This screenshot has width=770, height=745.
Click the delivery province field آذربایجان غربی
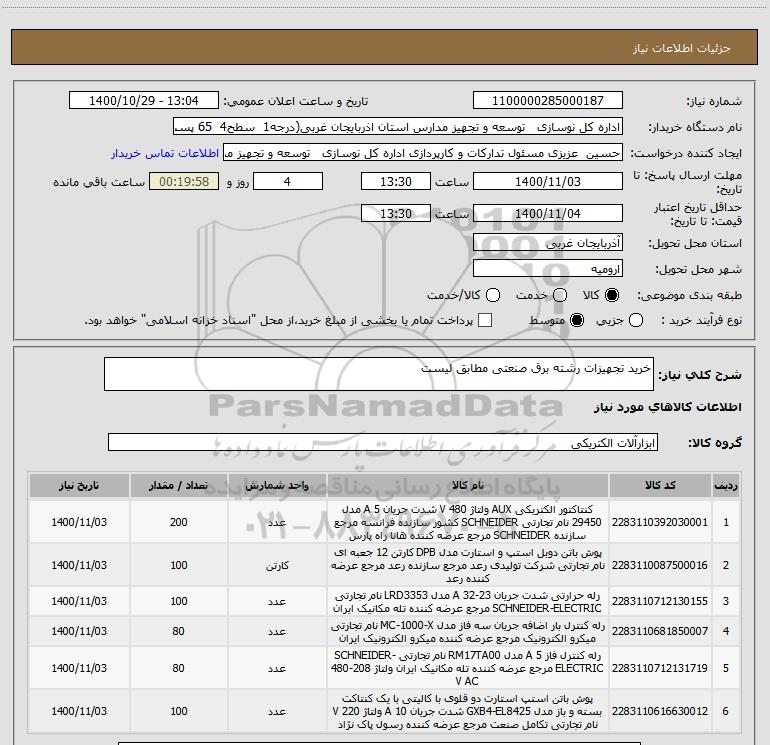[548, 243]
